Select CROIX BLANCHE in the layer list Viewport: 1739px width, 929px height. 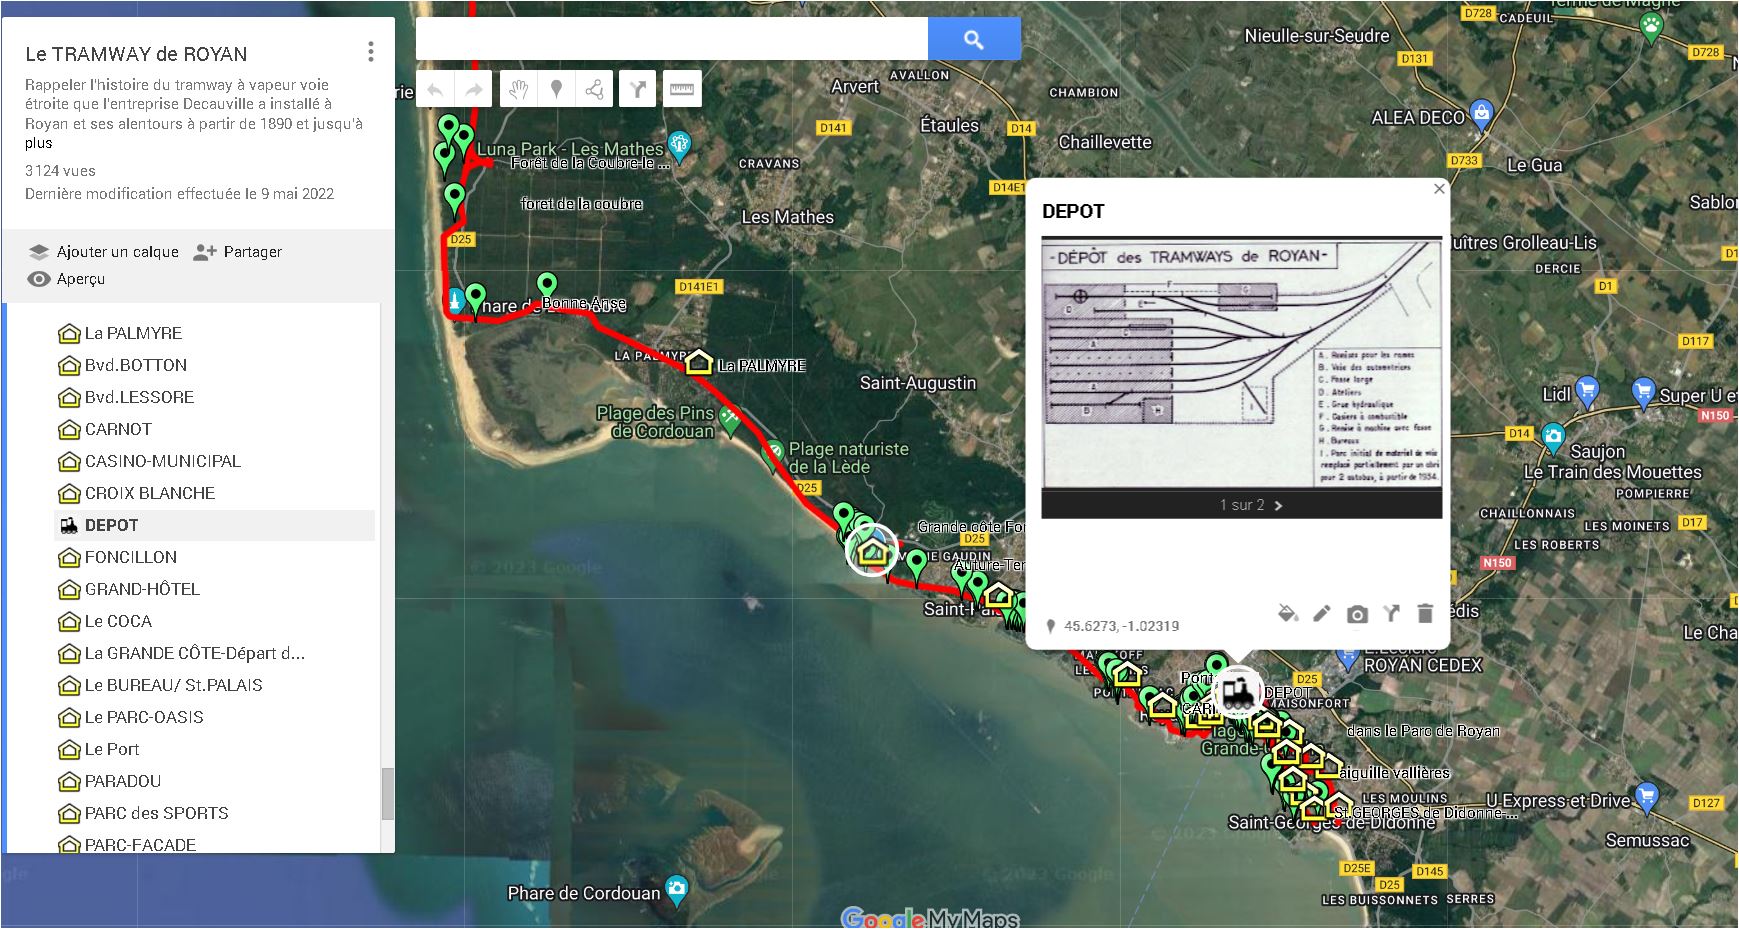click(x=215, y=493)
